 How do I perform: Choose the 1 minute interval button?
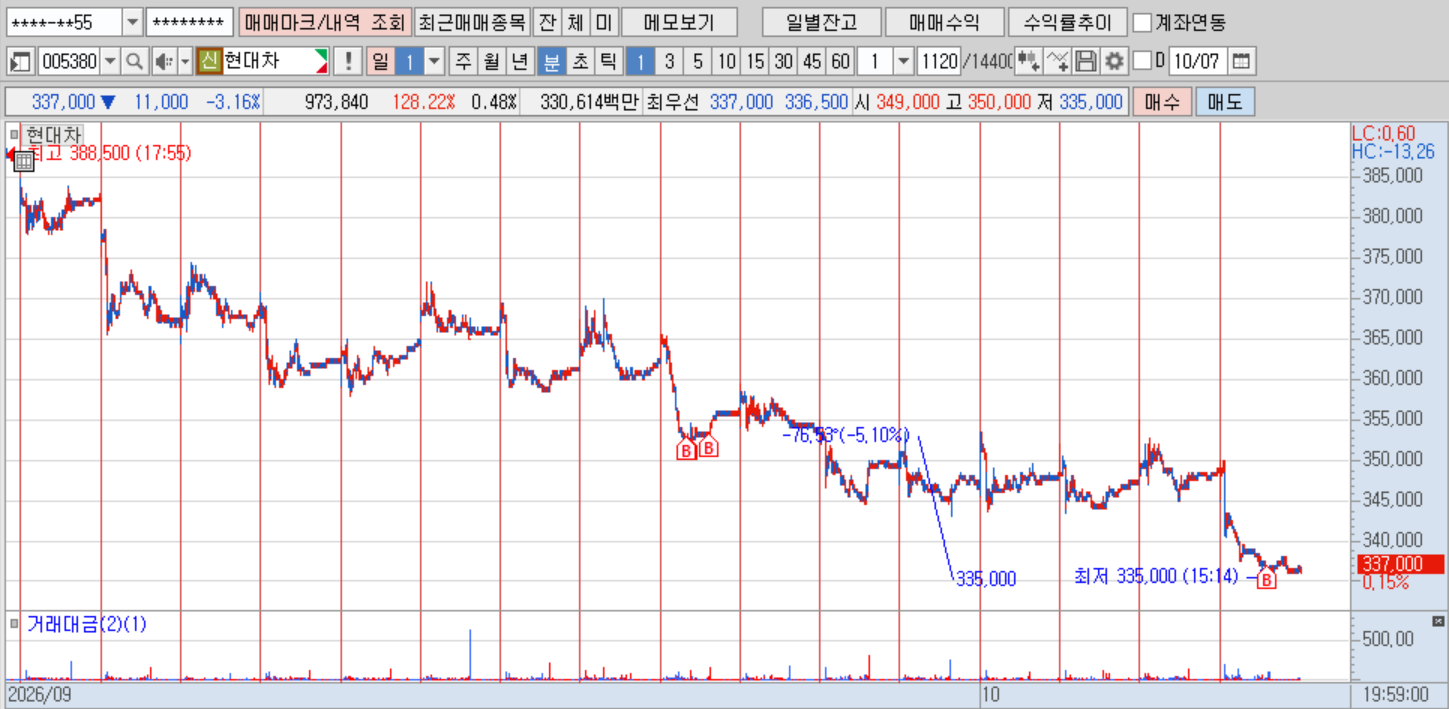click(641, 61)
